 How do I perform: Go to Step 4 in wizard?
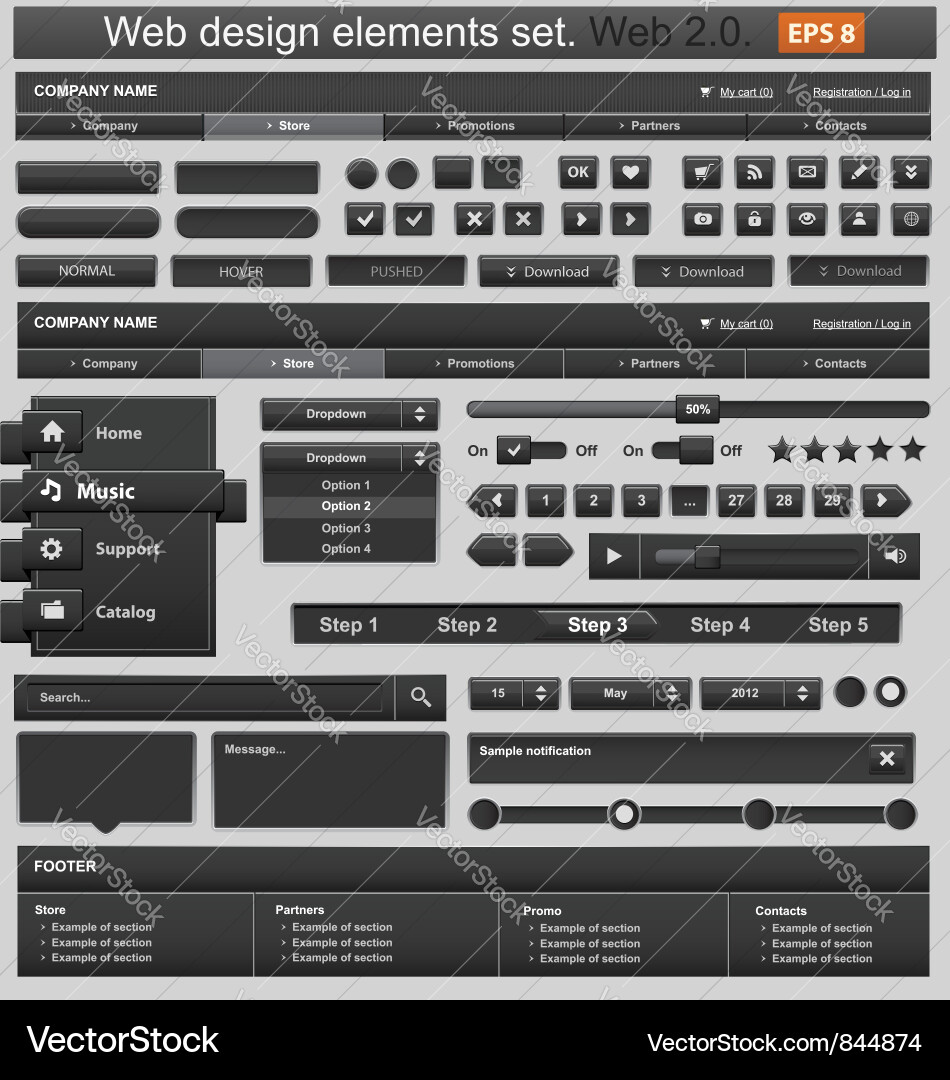tap(720, 625)
